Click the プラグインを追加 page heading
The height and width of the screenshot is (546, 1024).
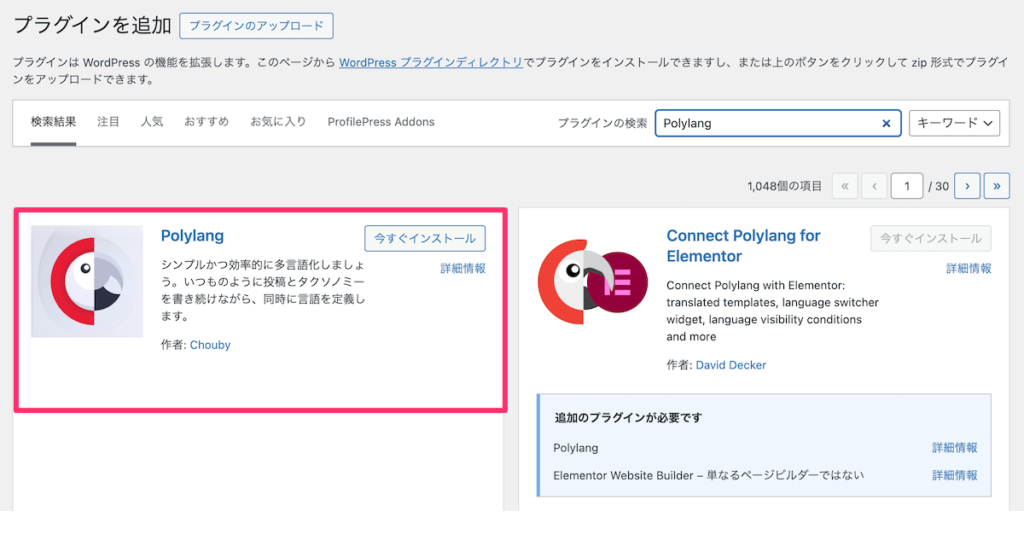click(x=92, y=25)
